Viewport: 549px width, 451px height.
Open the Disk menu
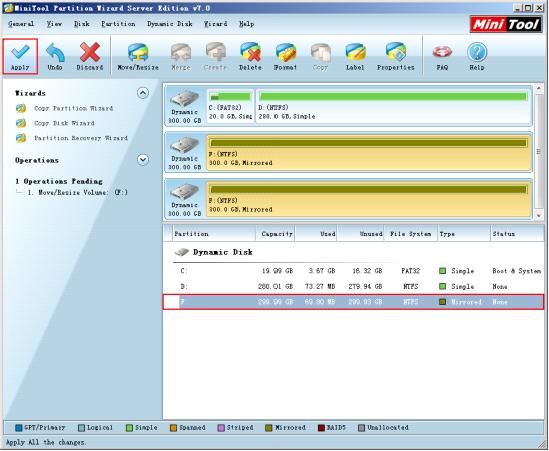tap(82, 24)
